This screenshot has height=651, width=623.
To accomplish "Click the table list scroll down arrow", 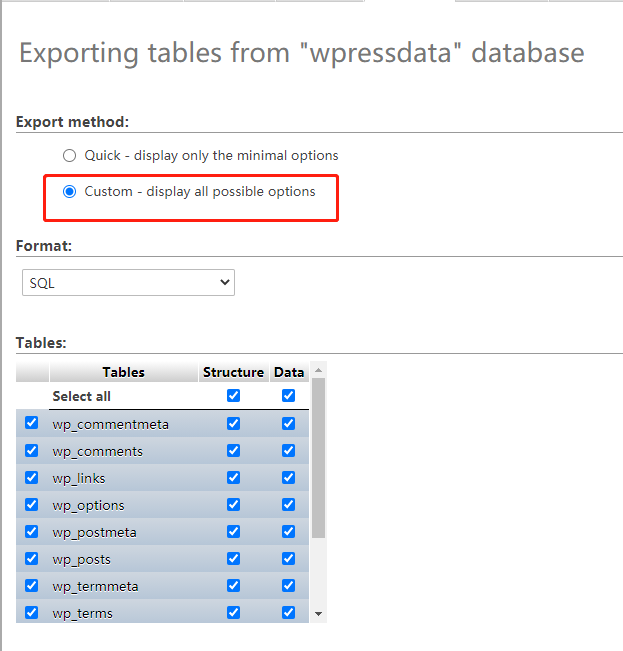I will (x=319, y=613).
